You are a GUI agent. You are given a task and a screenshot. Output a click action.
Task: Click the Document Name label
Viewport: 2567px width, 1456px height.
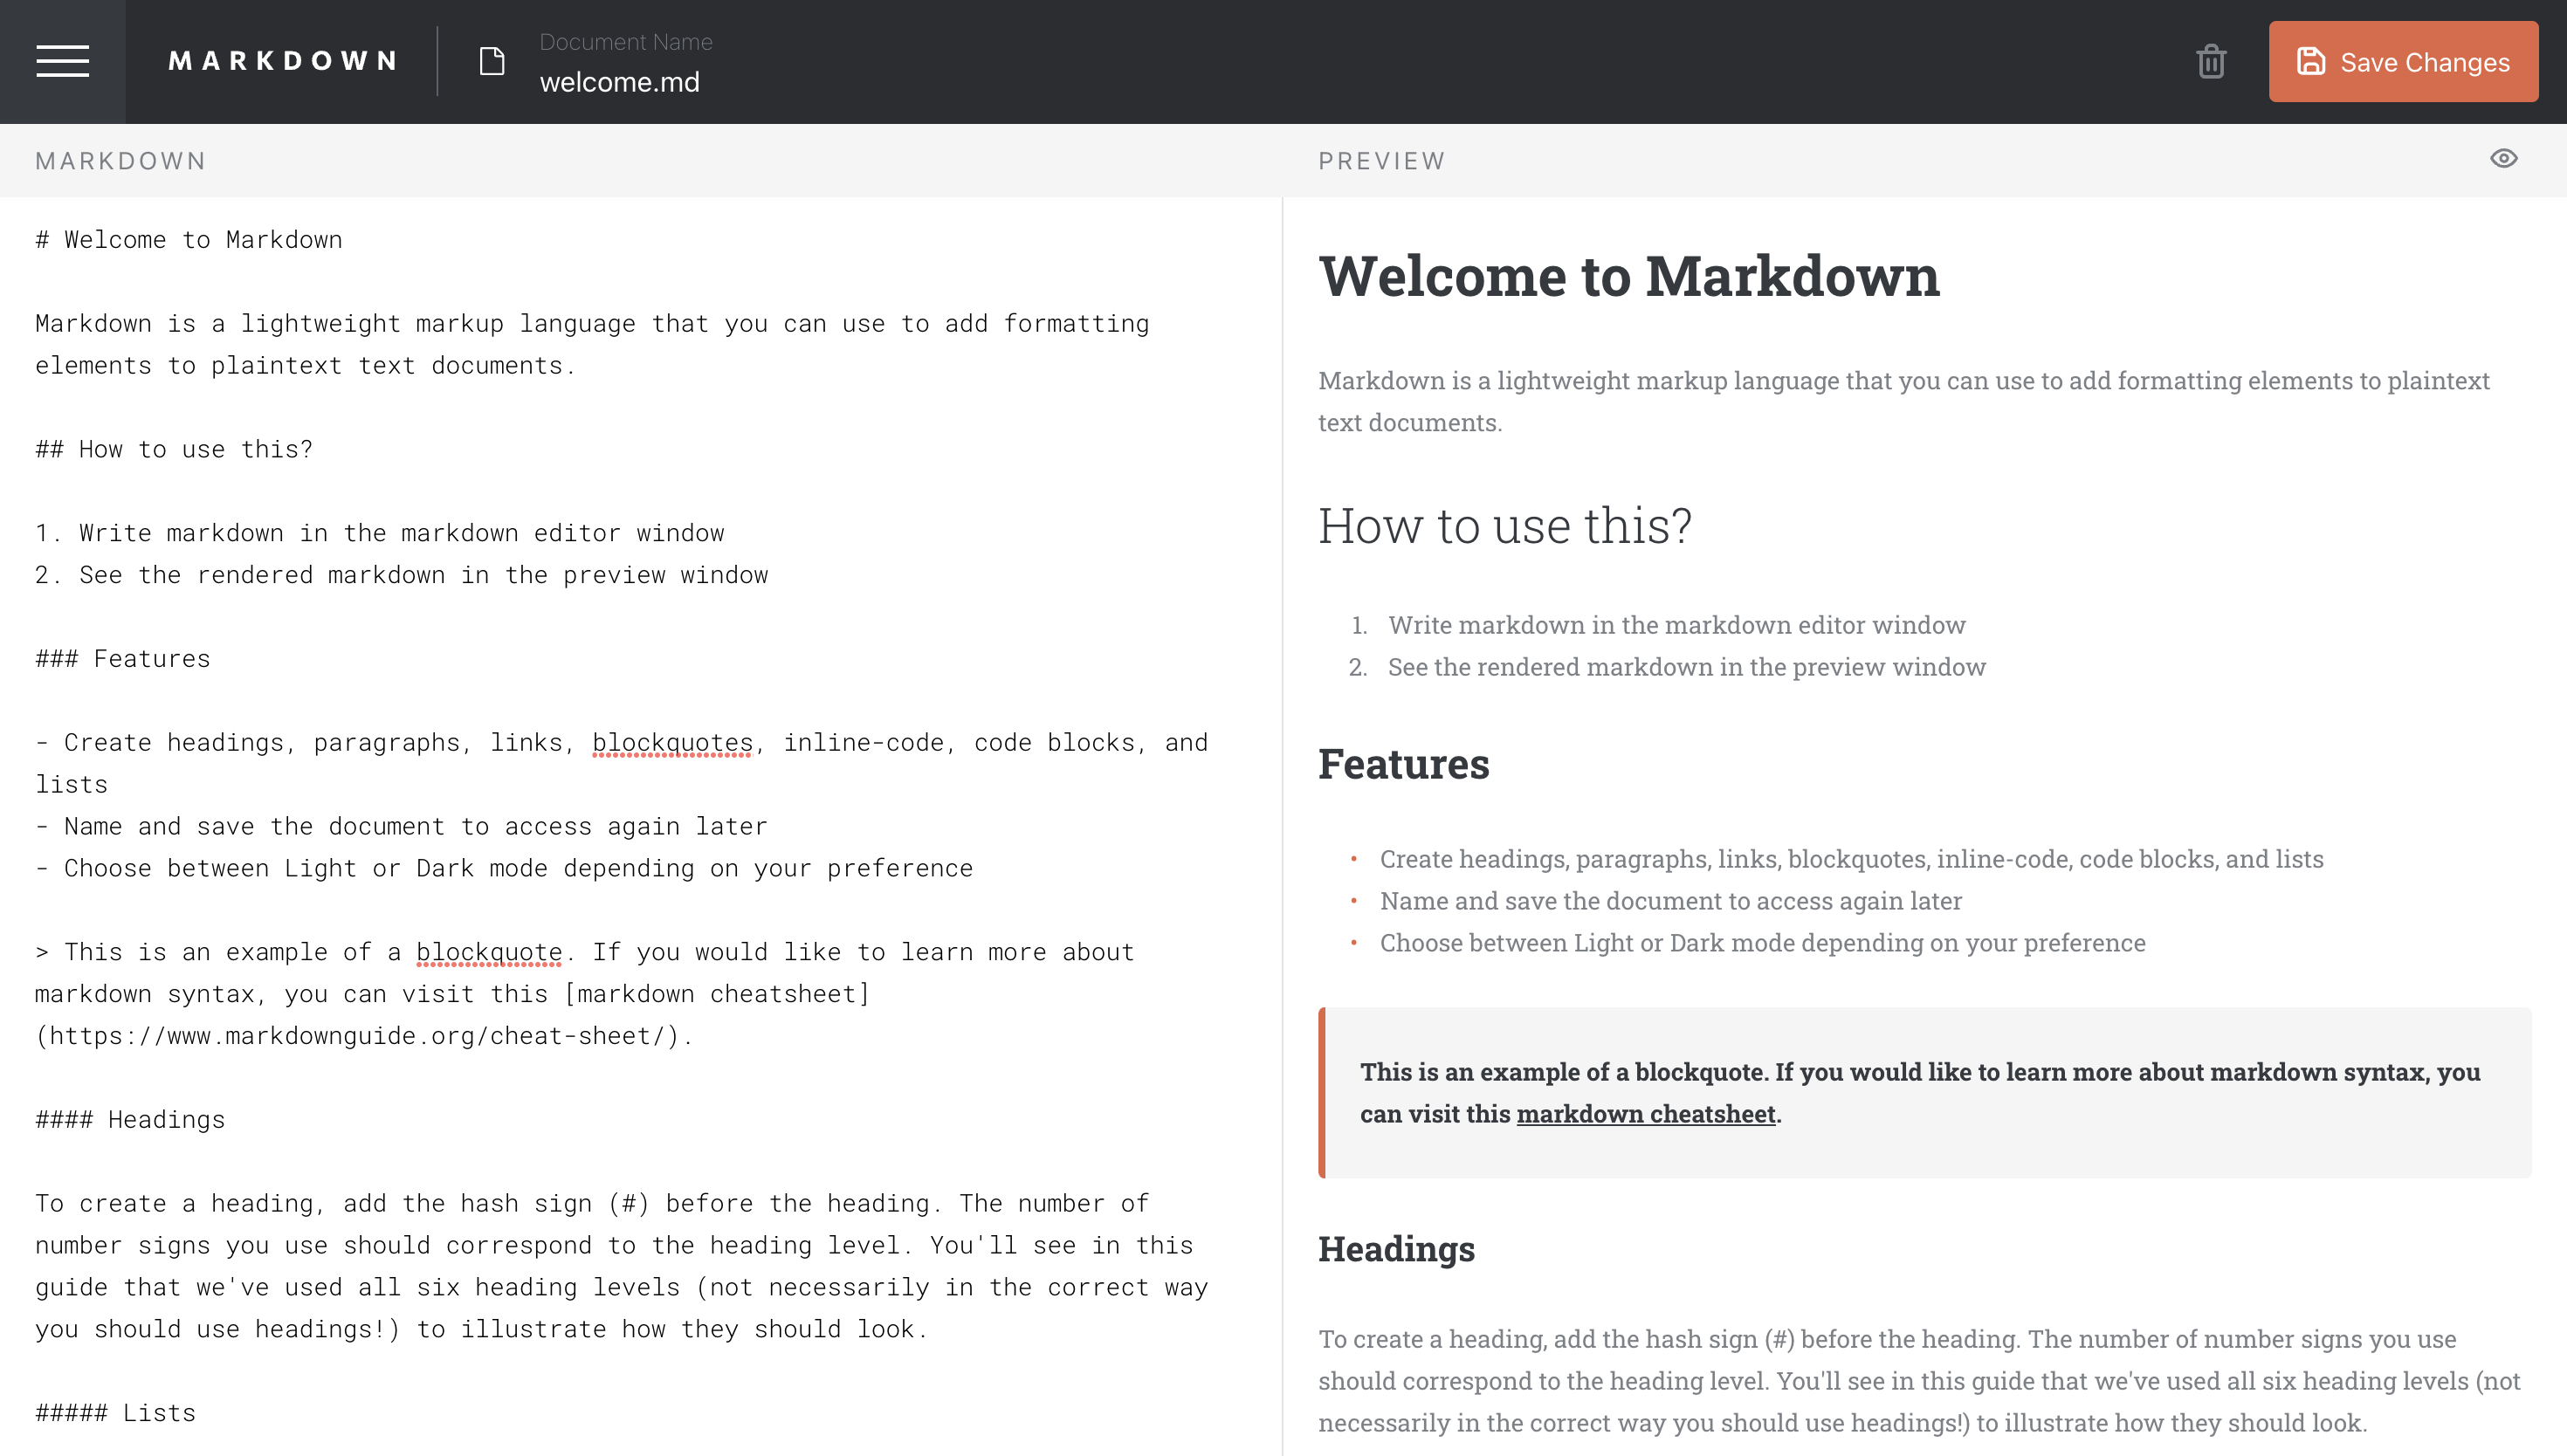point(625,42)
